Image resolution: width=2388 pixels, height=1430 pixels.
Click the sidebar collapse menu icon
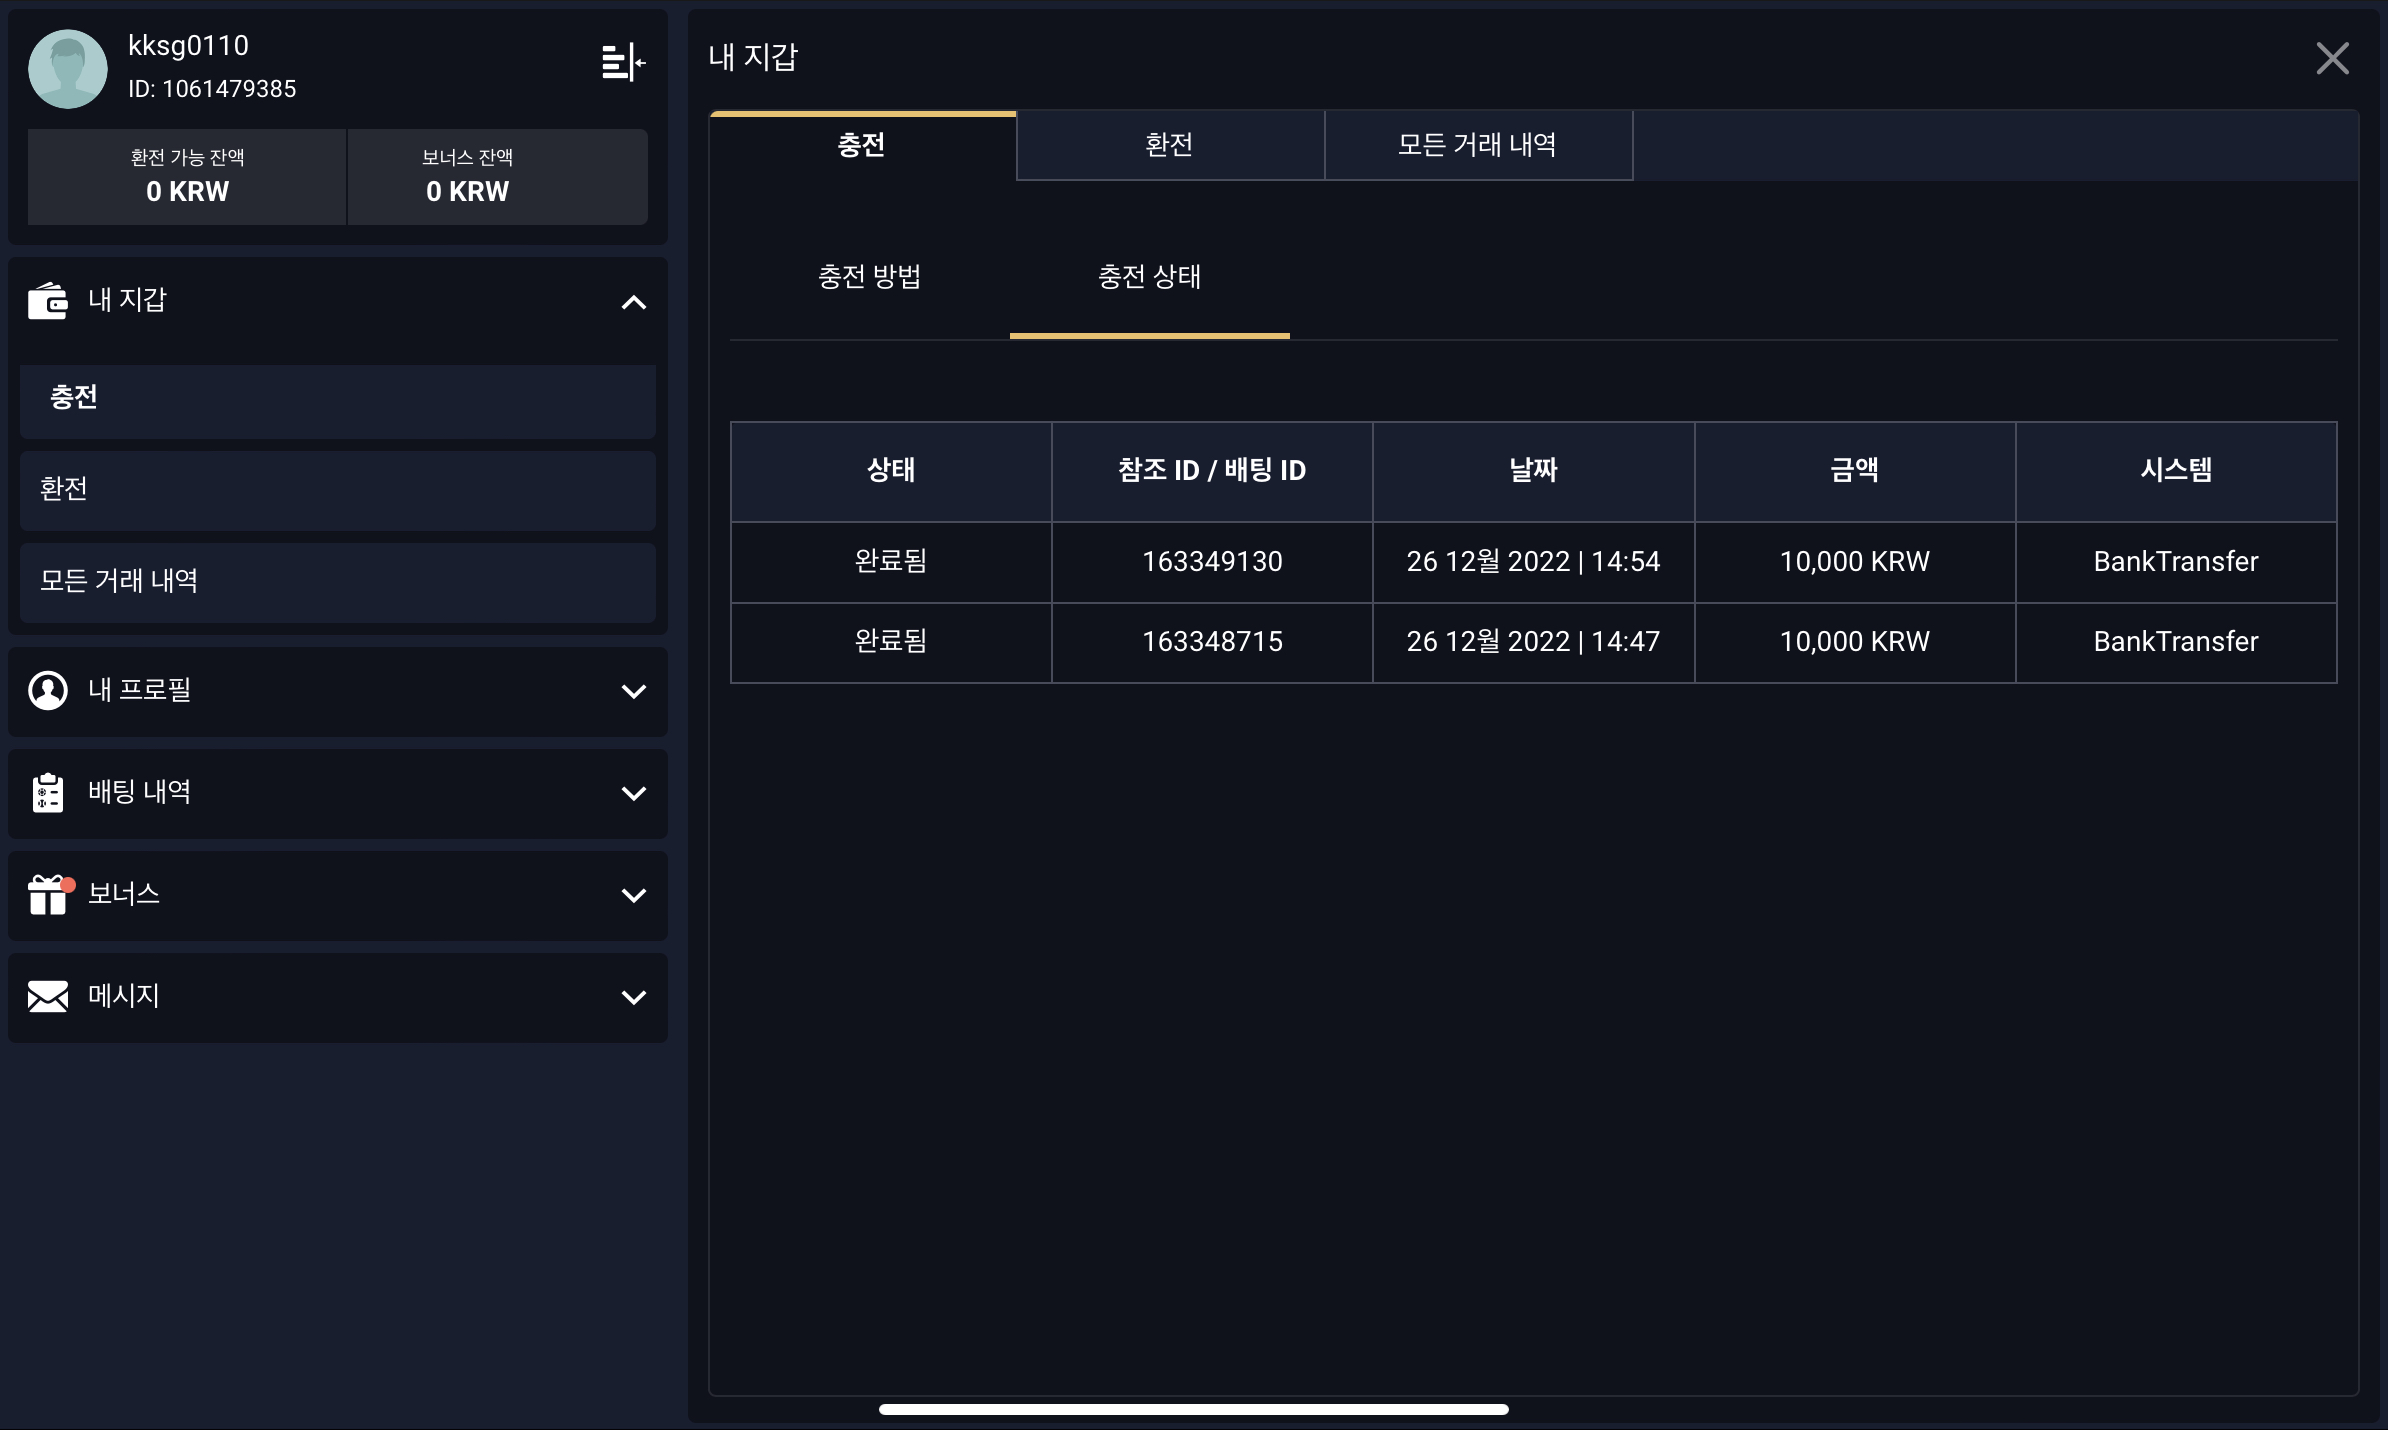click(x=623, y=63)
